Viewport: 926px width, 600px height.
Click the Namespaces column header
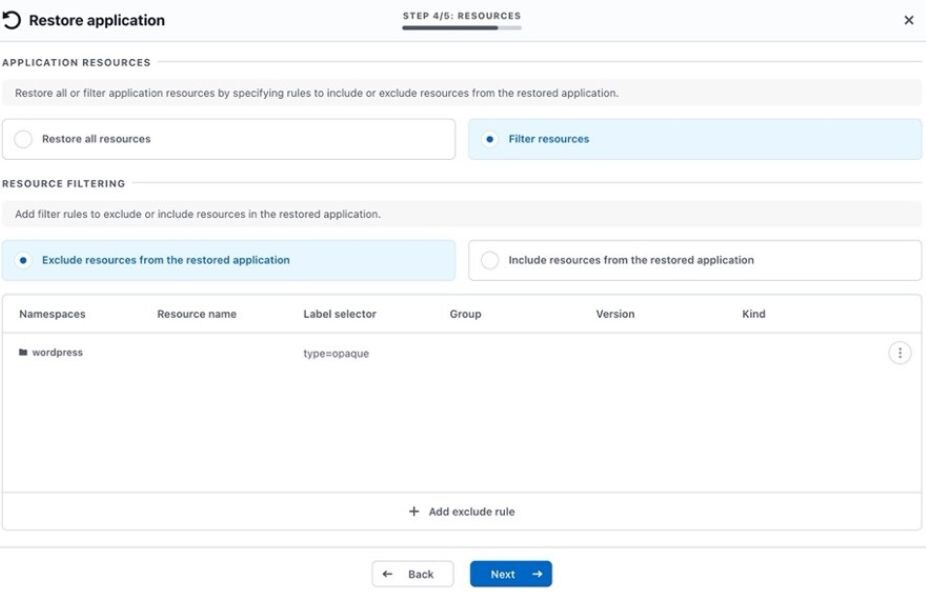52,314
